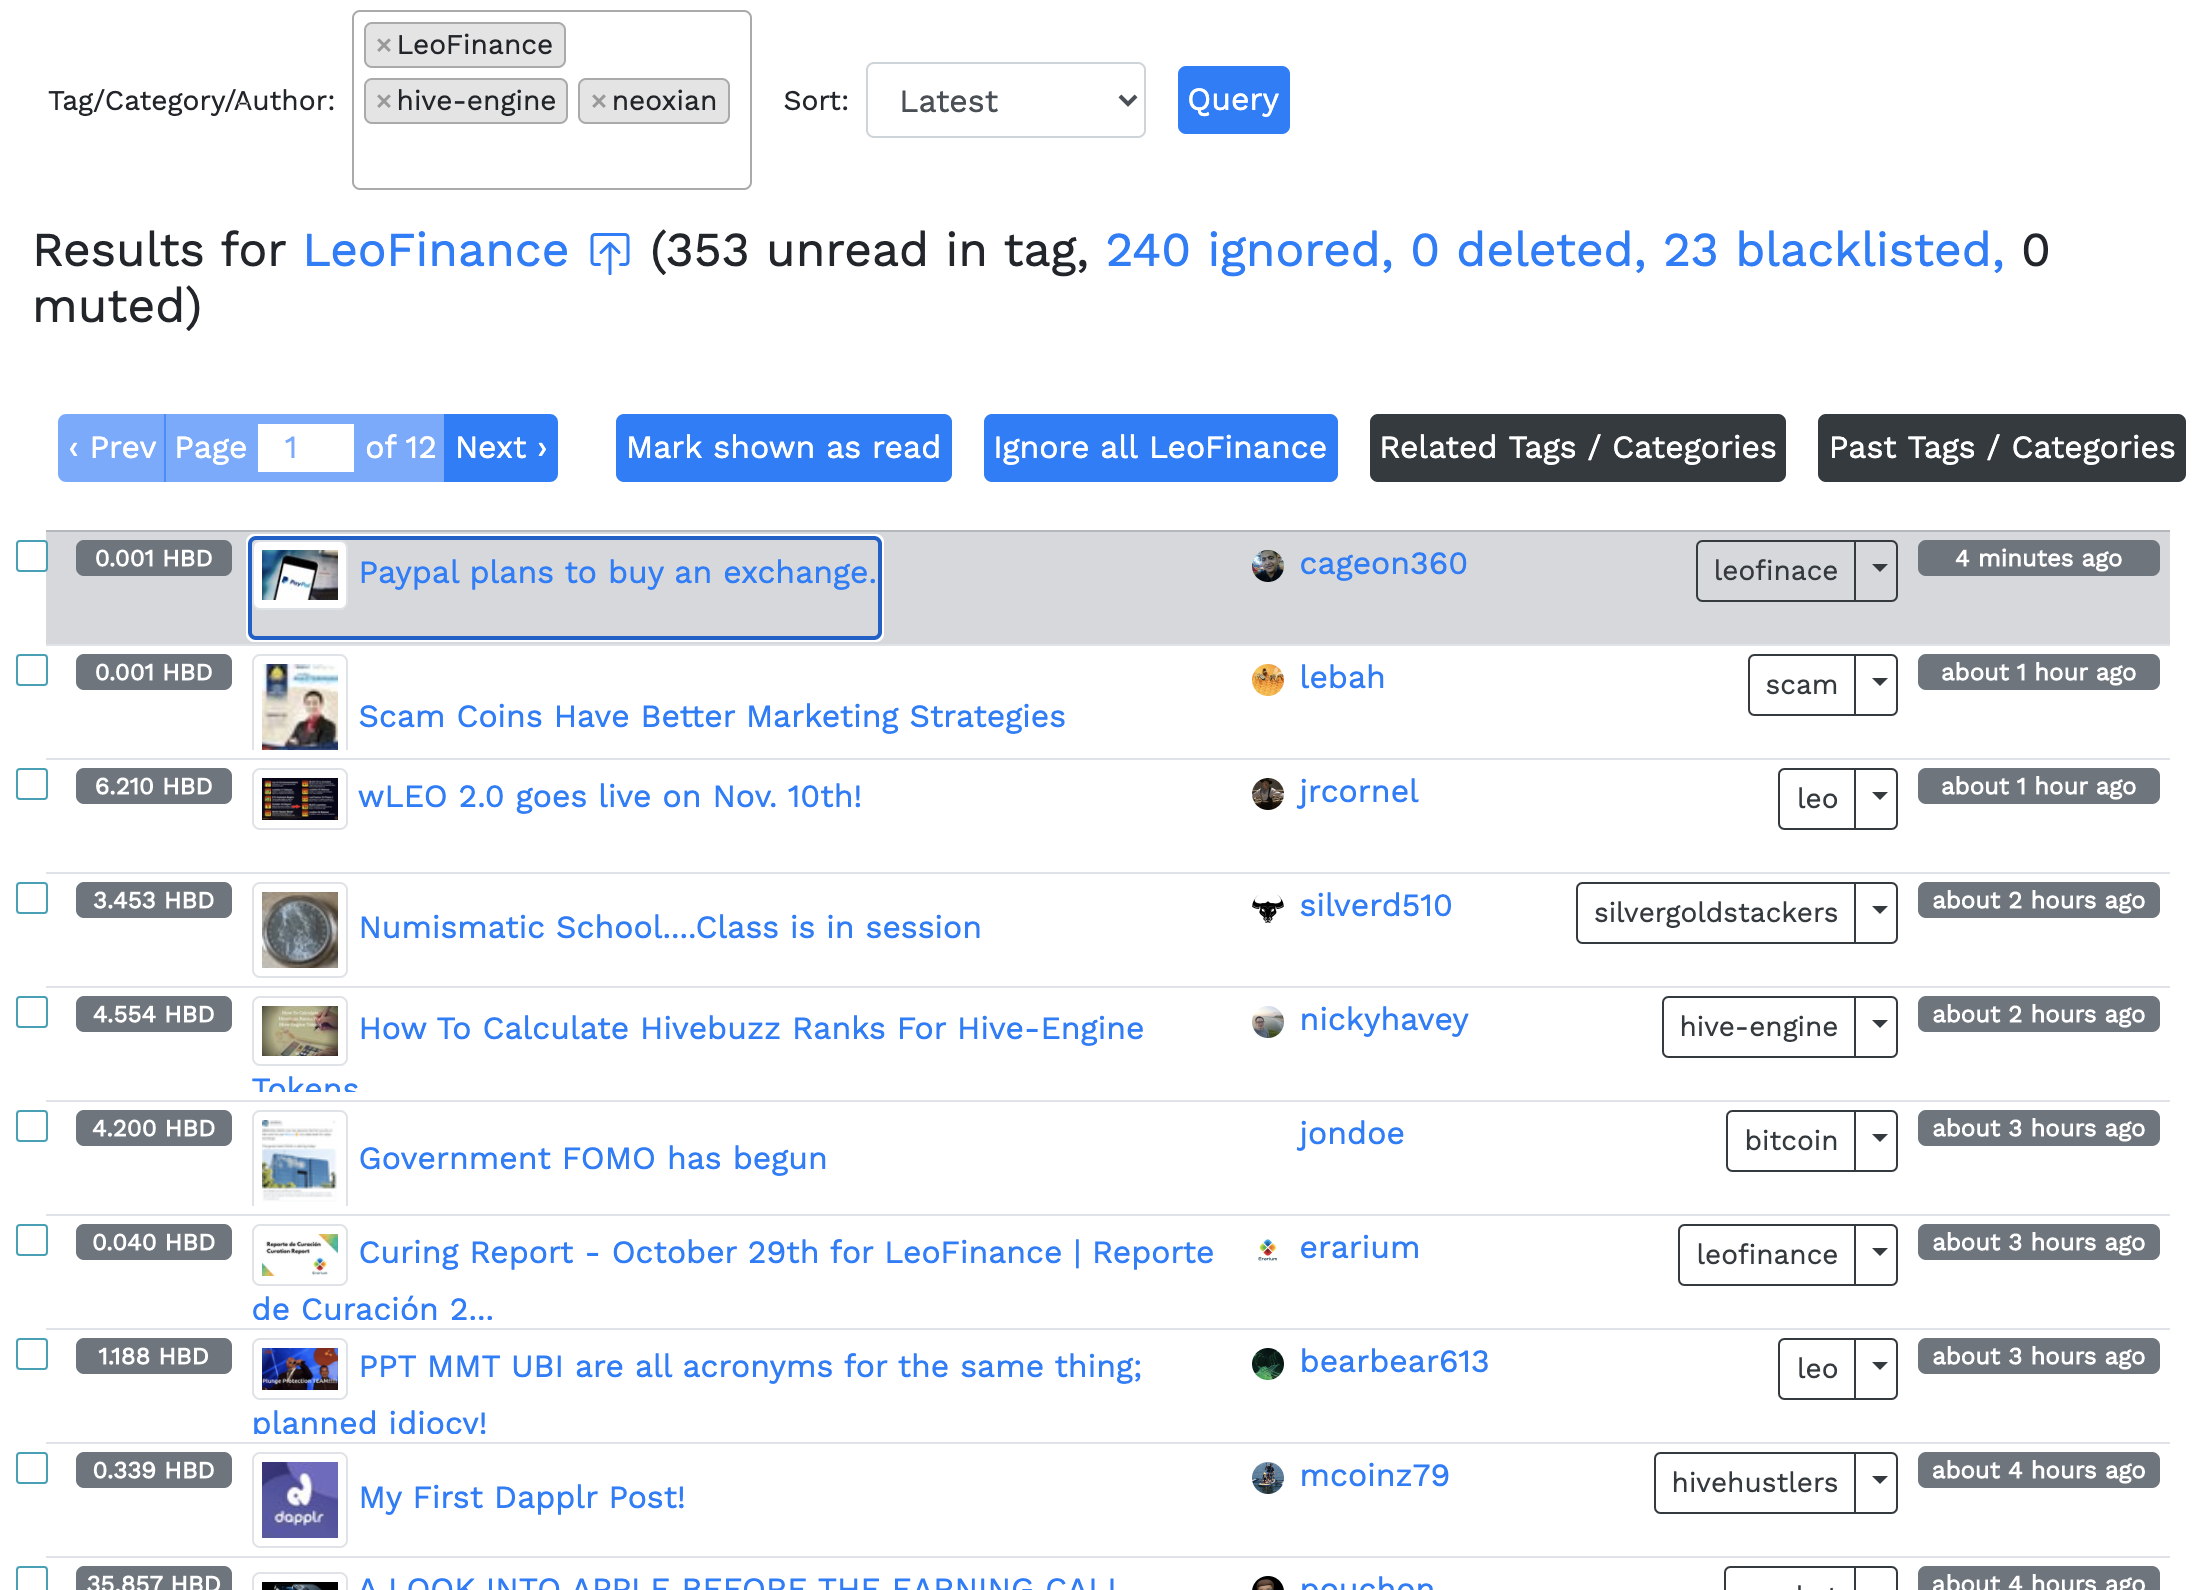Check the My First Dapplr Post checkbox
Screen dimensions: 2210x1590
(x=32, y=1468)
